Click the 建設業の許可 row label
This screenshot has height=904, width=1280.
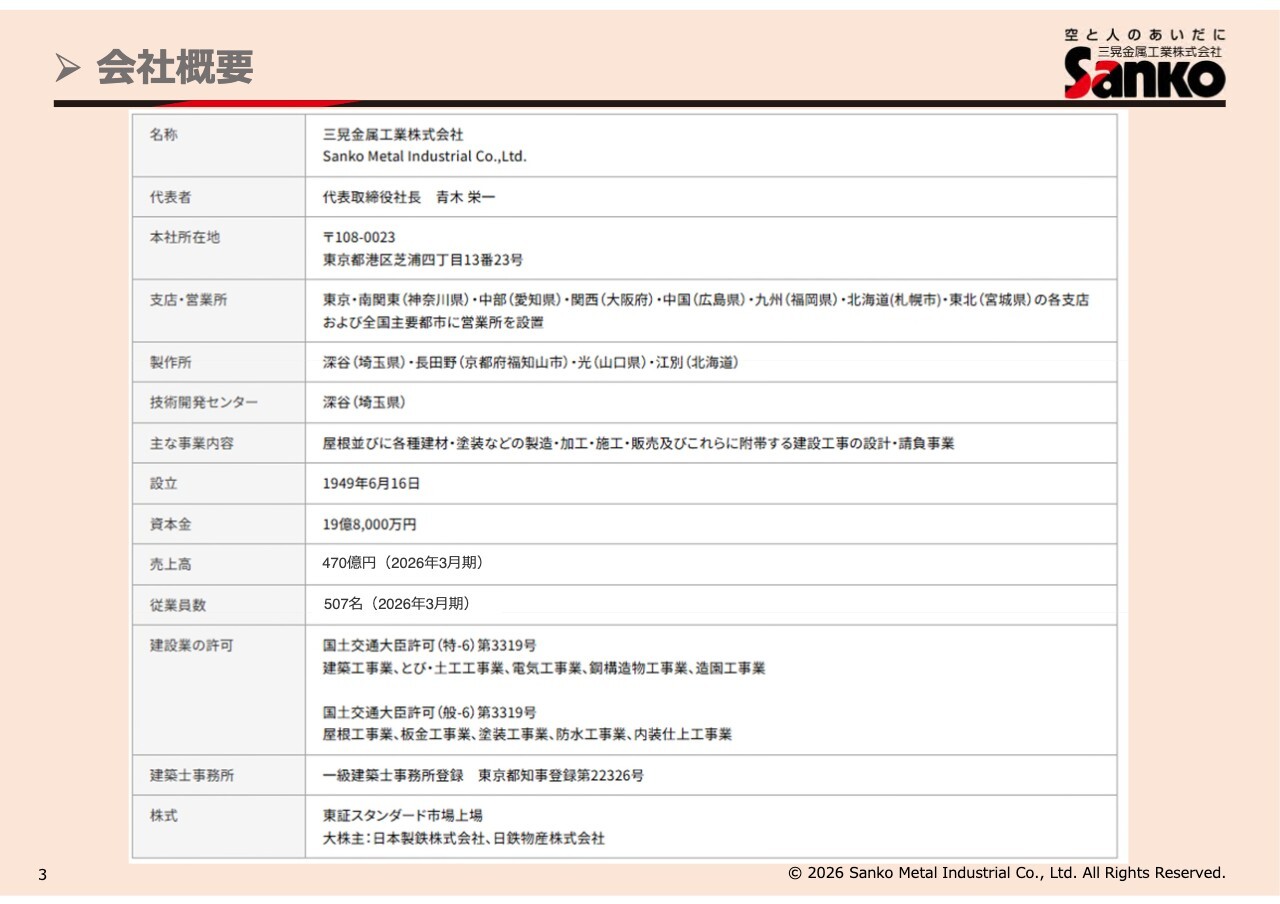(191, 646)
